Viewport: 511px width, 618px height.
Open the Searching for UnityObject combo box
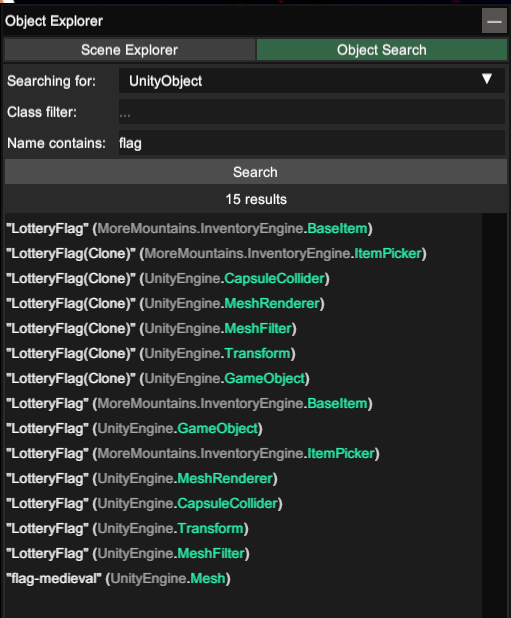click(312, 81)
